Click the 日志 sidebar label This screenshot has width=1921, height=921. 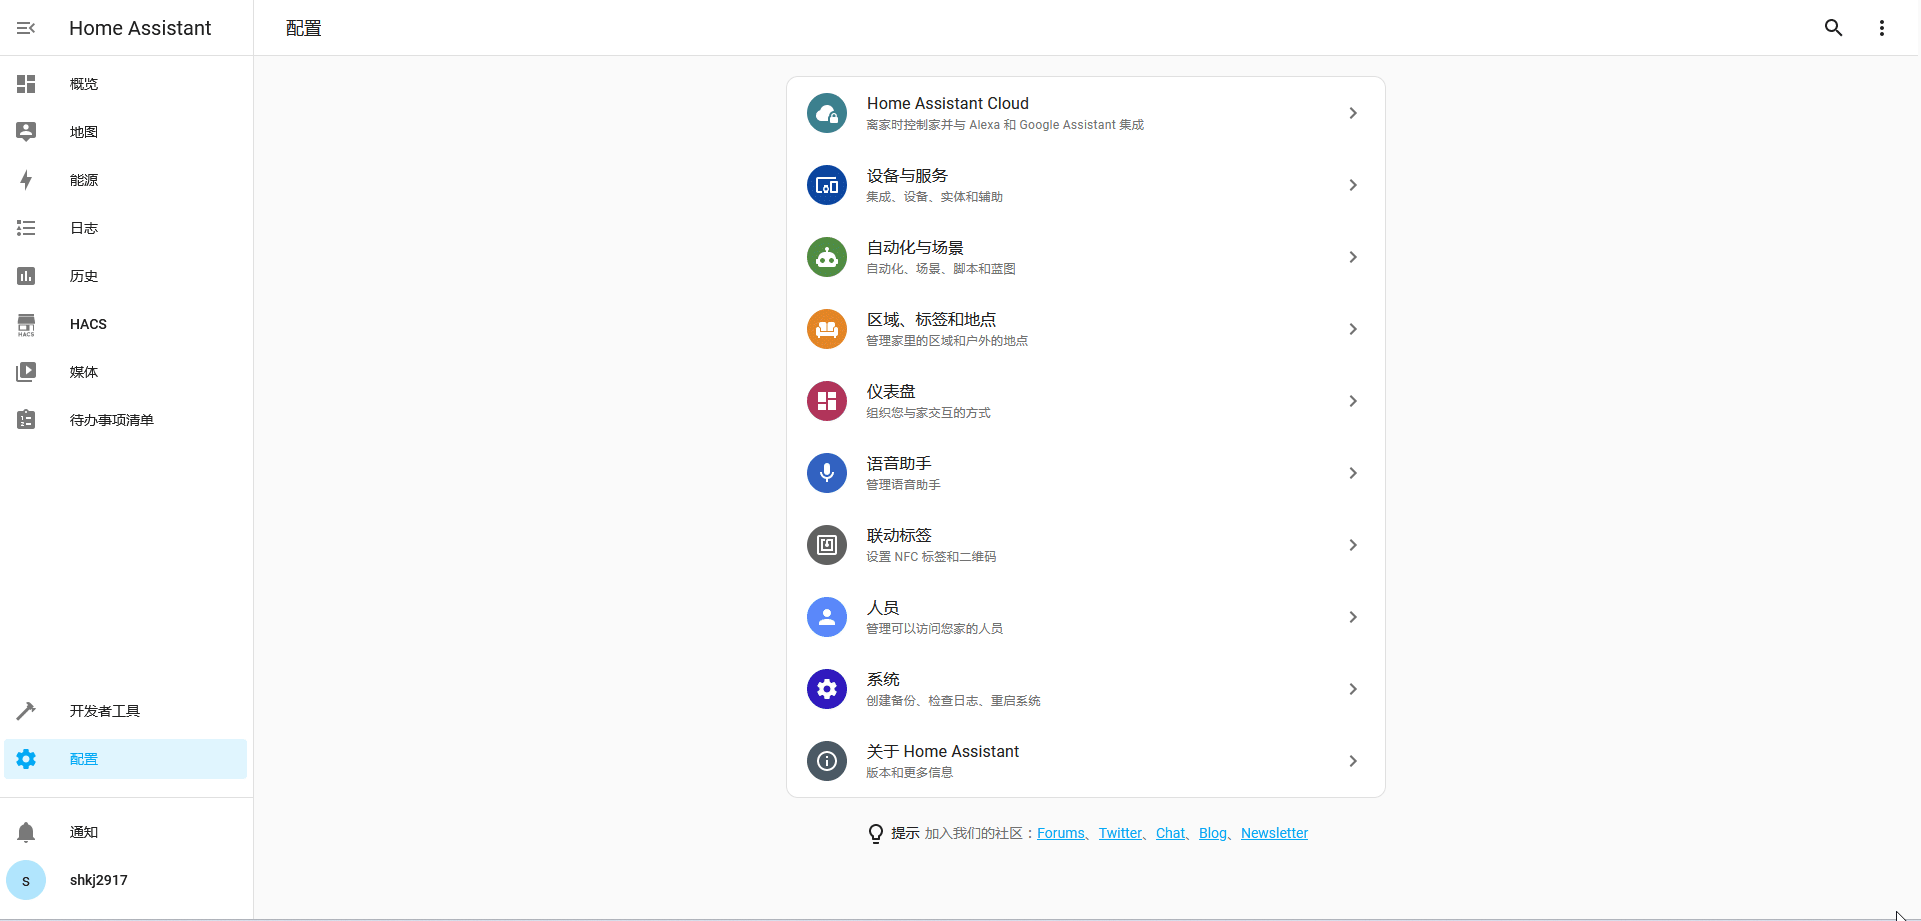pyautogui.click(x=84, y=228)
